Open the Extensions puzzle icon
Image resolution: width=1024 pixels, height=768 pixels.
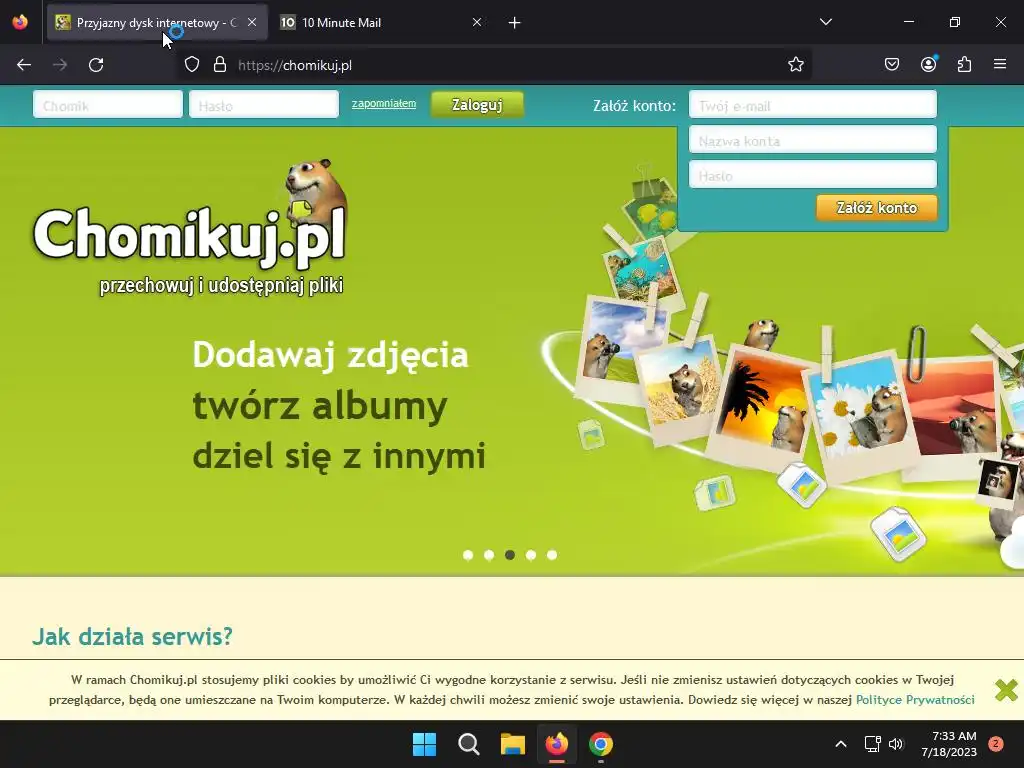click(x=964, y=65)
